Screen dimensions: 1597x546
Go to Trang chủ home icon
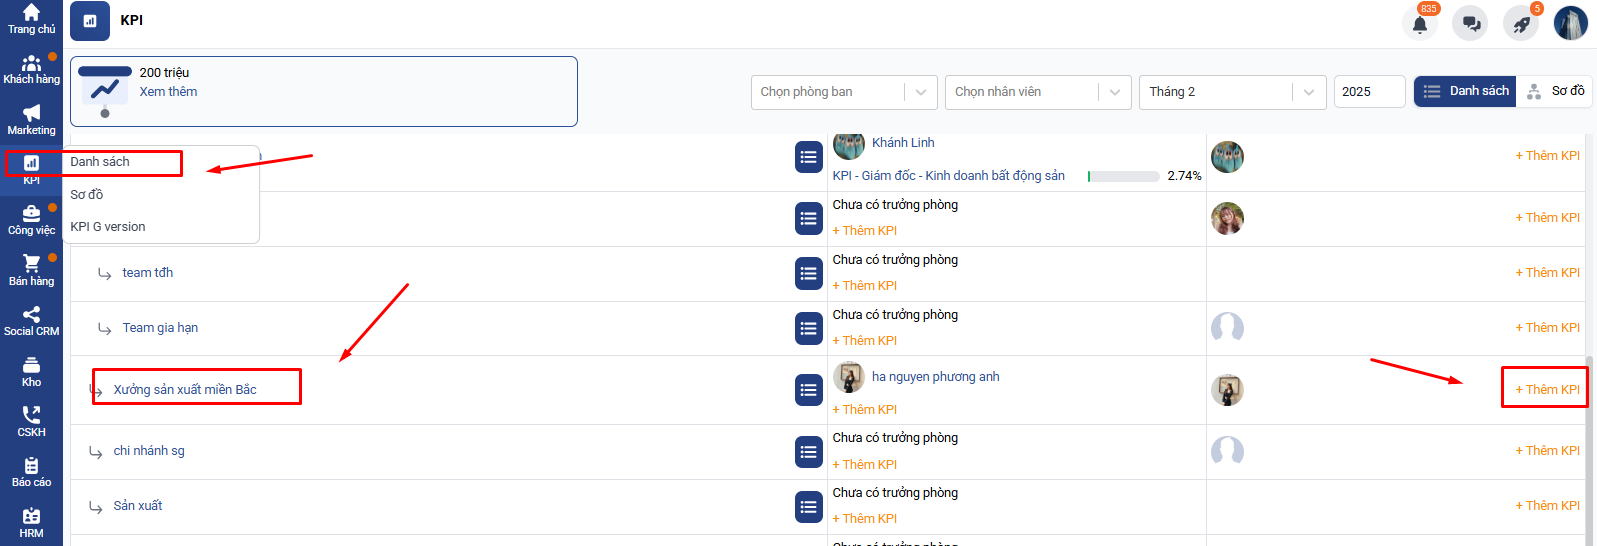pyautogui.click(x=31, y=19)
